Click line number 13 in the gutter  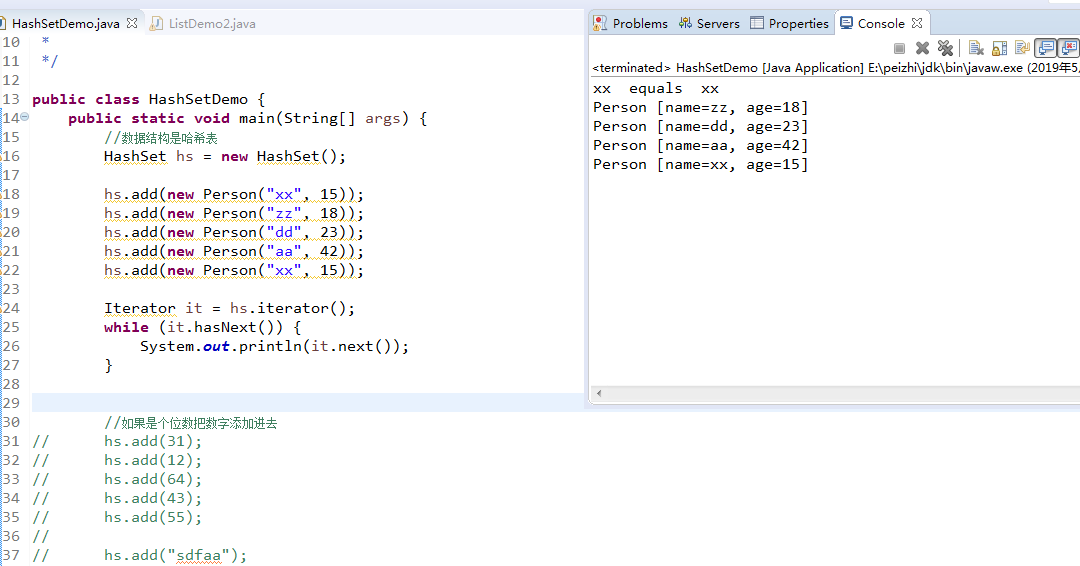(11, 99)
